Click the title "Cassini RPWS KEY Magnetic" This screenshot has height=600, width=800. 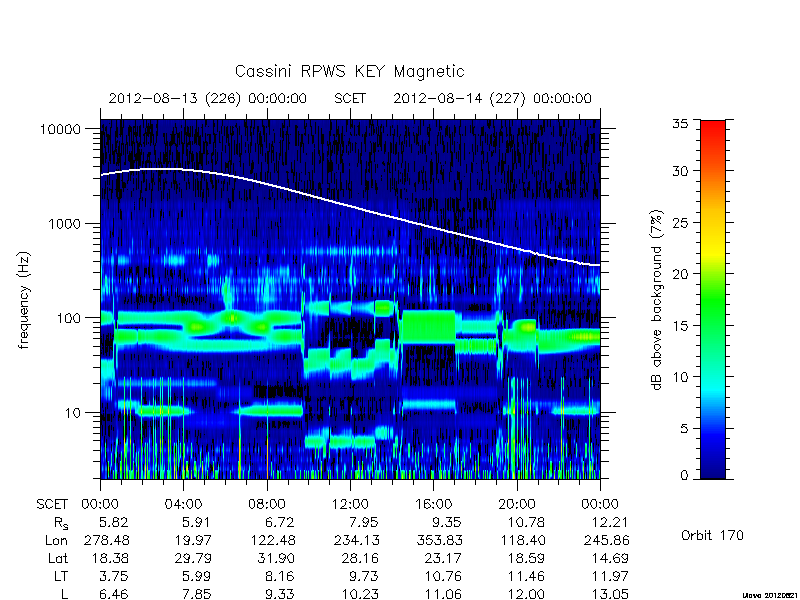coord(349,72)
